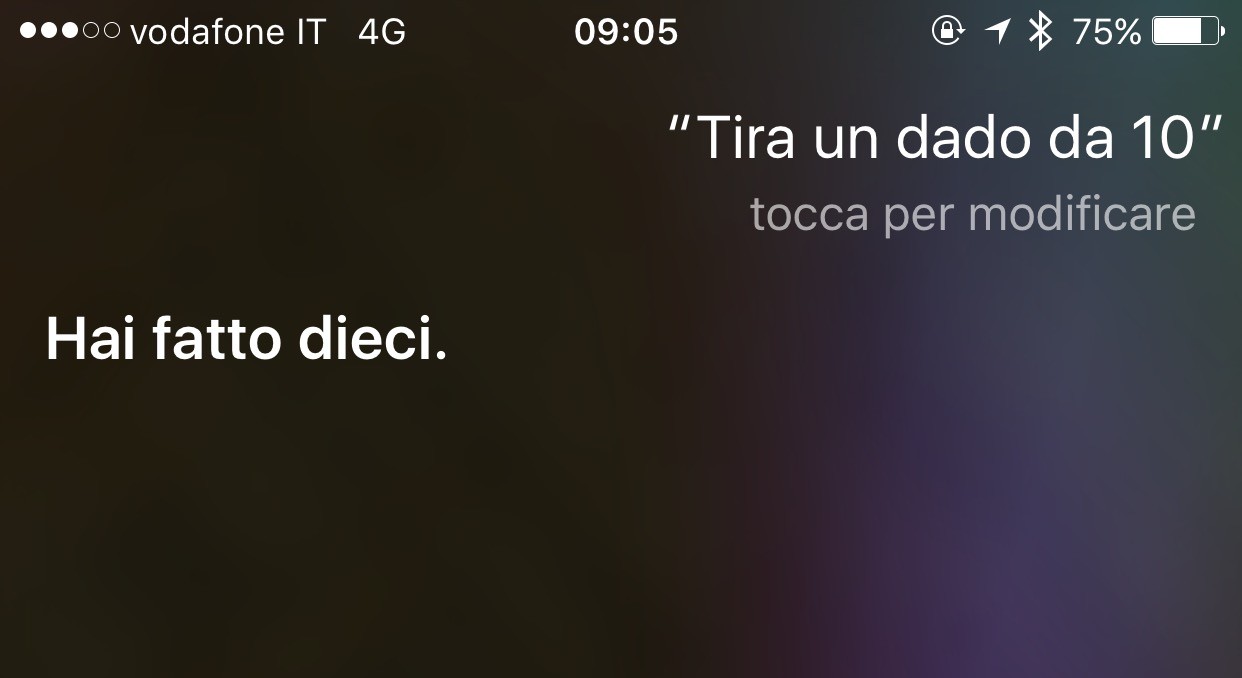Tap the word "modificare" under the query
This screenshot has width=1242, height=678.
(1082, 214)
